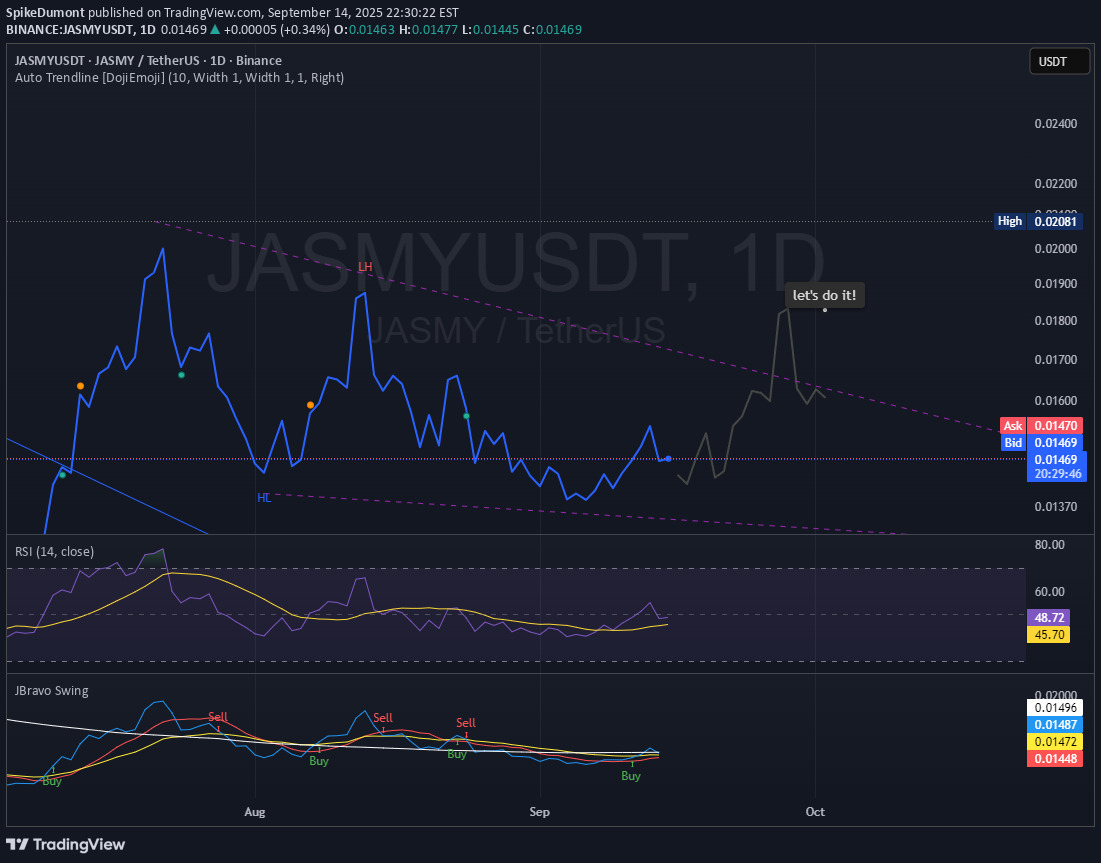Click the Aug label on the time axis

(255, 812)
